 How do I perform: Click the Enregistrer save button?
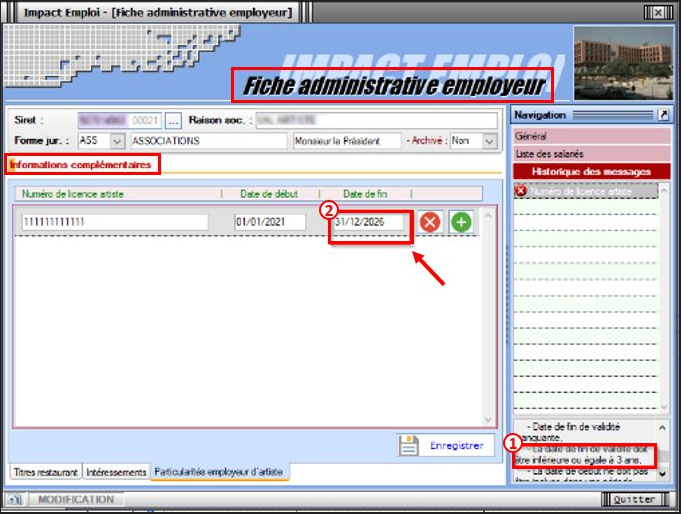446,445
